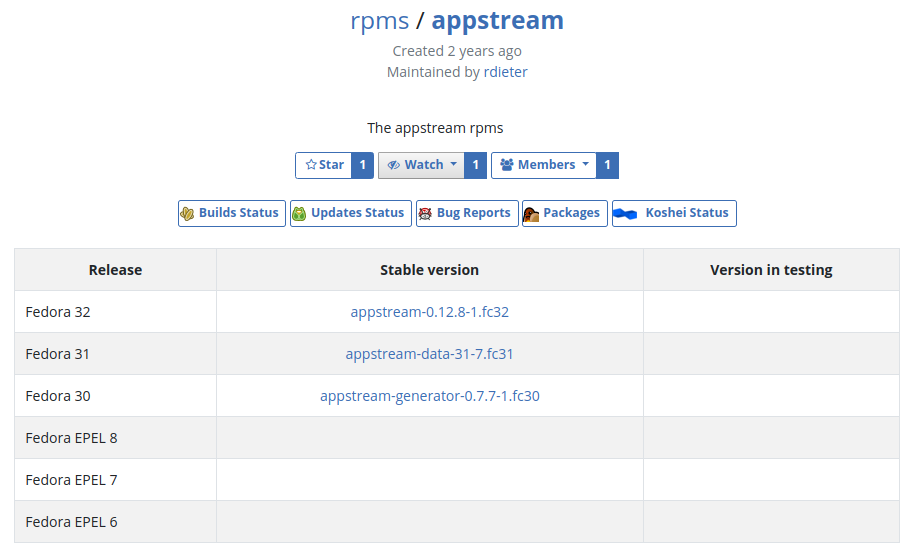Click the eye icon on Watch button
Screen dimensions: 907x550
coord(394,165)
